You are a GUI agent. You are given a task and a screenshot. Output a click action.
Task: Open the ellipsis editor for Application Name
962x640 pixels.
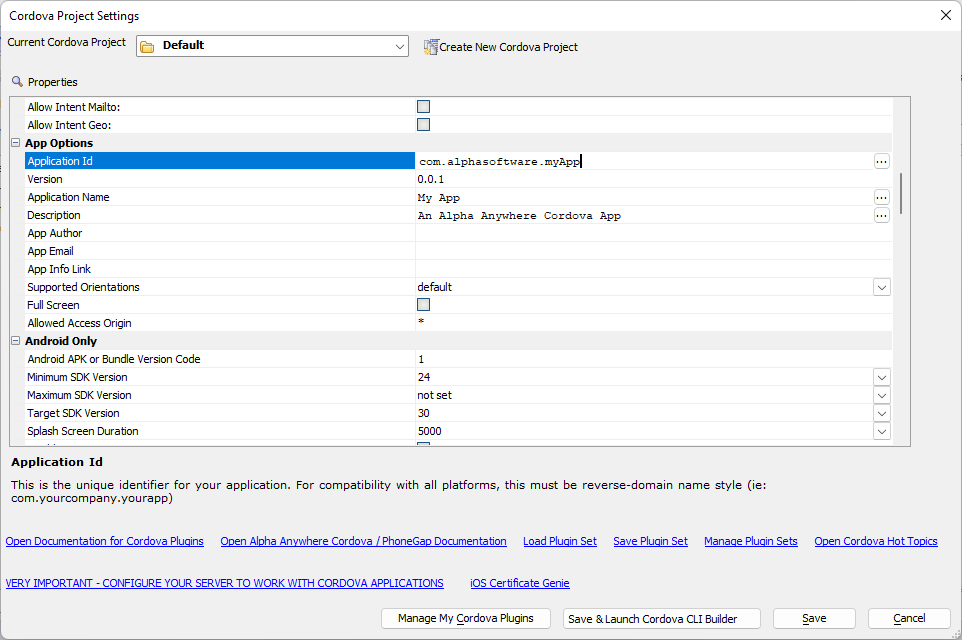[x=881, y=198]
